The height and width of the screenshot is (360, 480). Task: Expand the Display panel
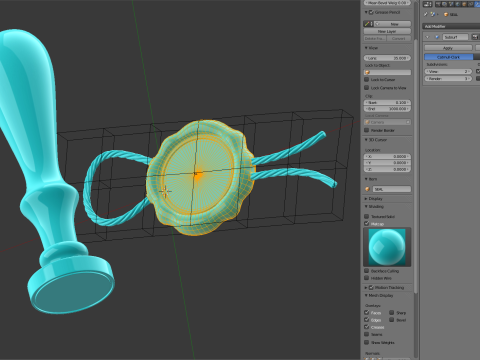tap(366, 199)
